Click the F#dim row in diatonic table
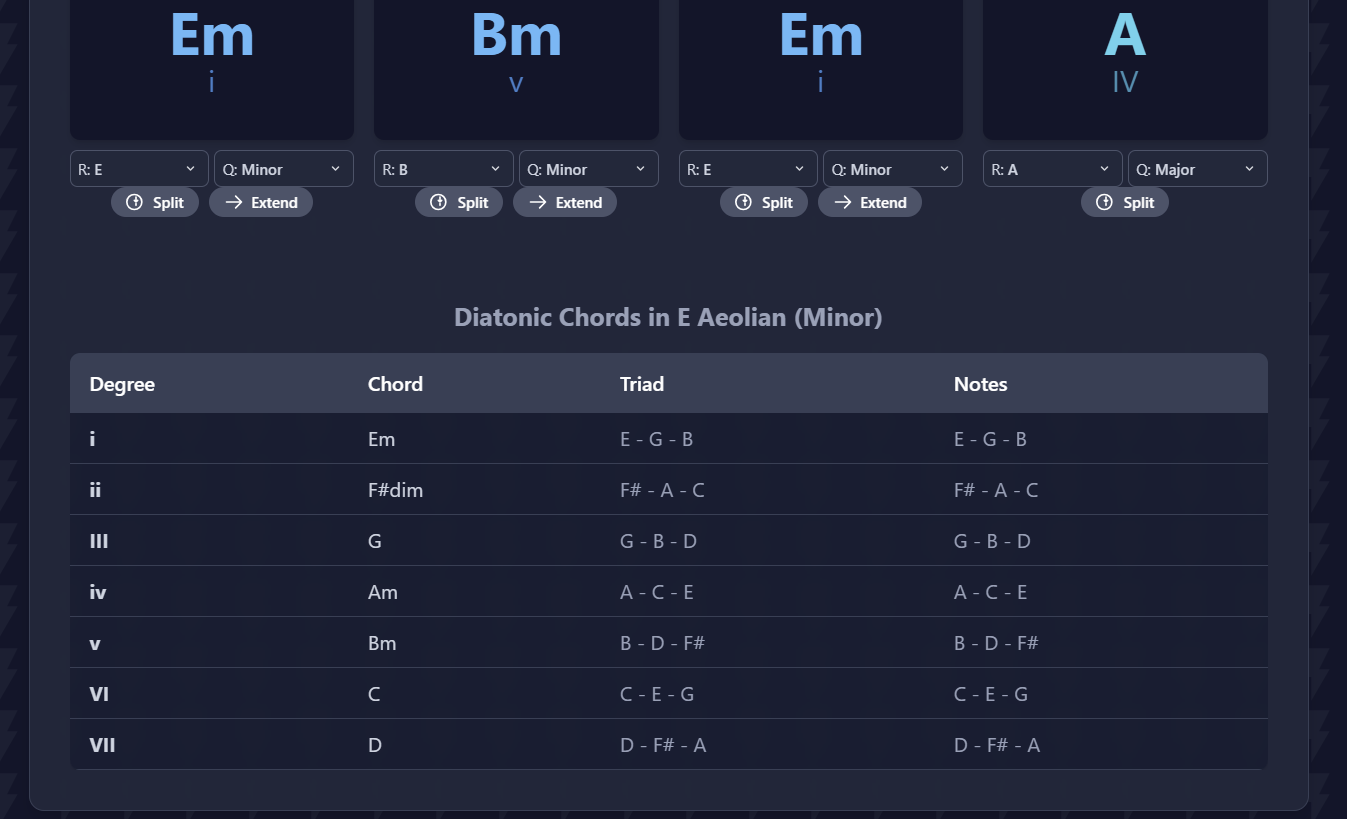The height and width of the screenshot is (819, 1347). (x=669, y=490)
